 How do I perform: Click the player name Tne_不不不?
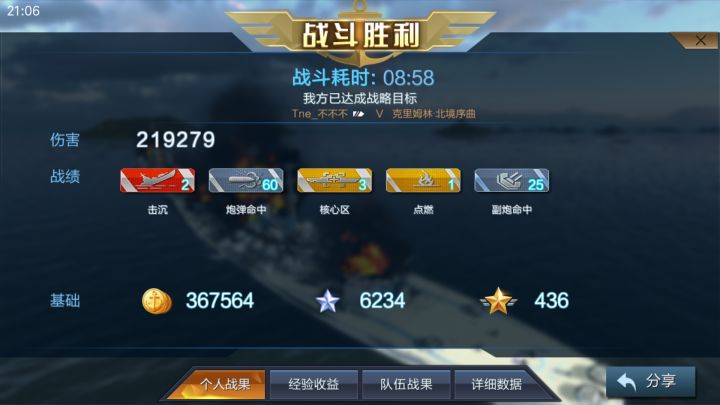[x=320, y=113]
